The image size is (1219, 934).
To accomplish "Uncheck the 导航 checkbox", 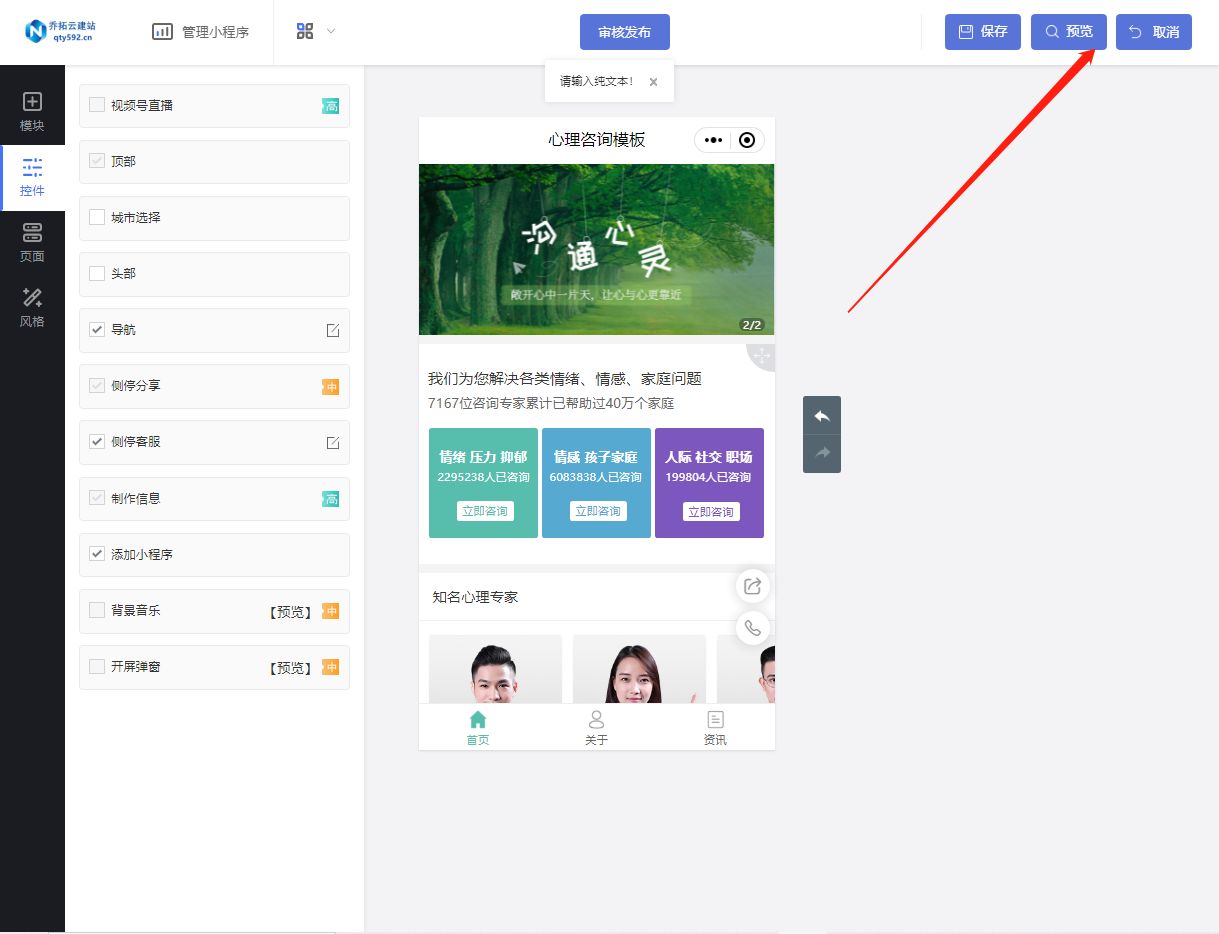I will tap(97, 329).
